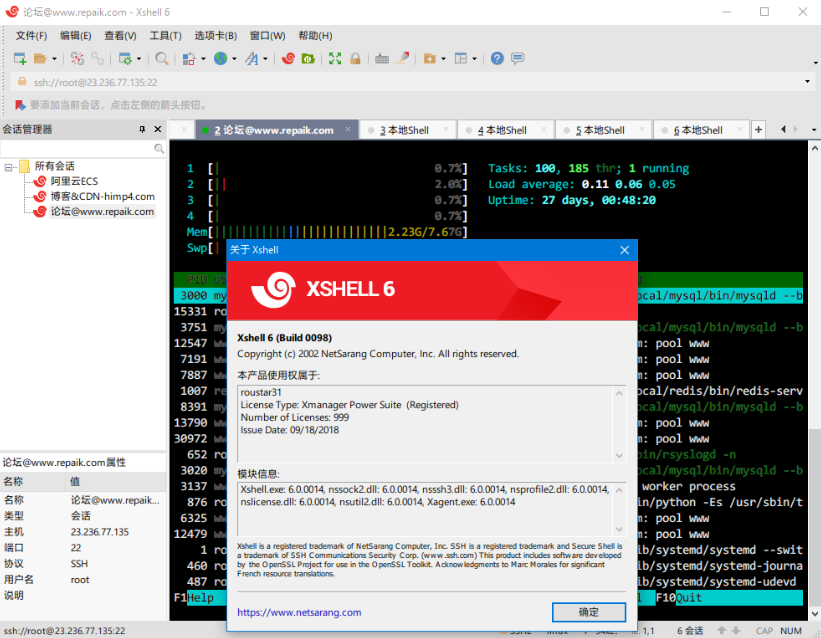
Task: Click the keyboard key mapping icon
Action: [x=382, y=59]
